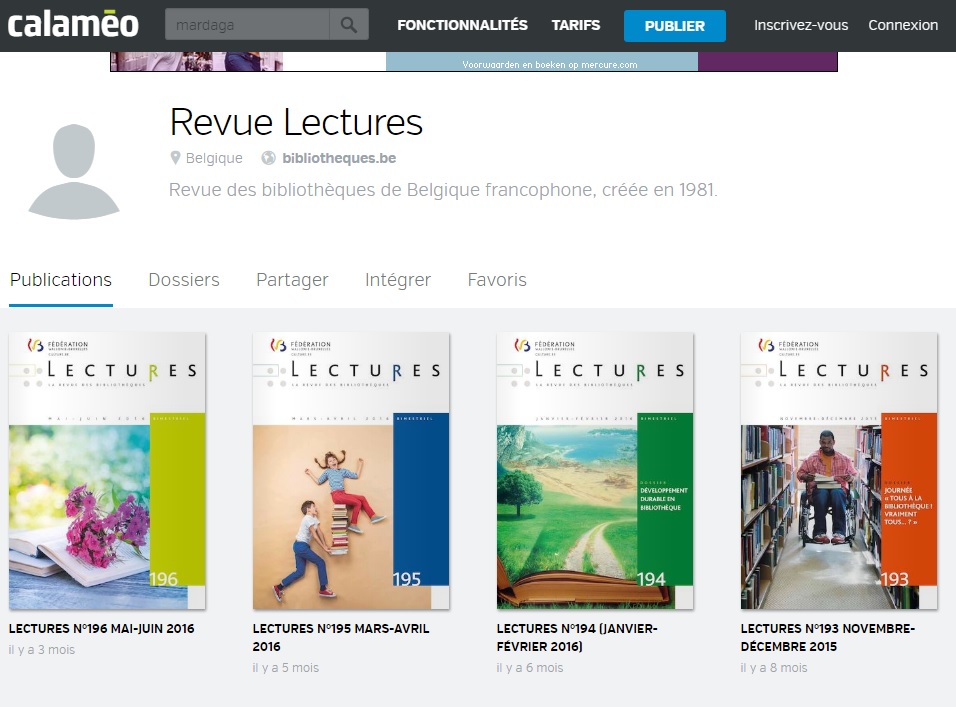Click the Belgique location text
The image size is (956, 707).
pos(214,158)
